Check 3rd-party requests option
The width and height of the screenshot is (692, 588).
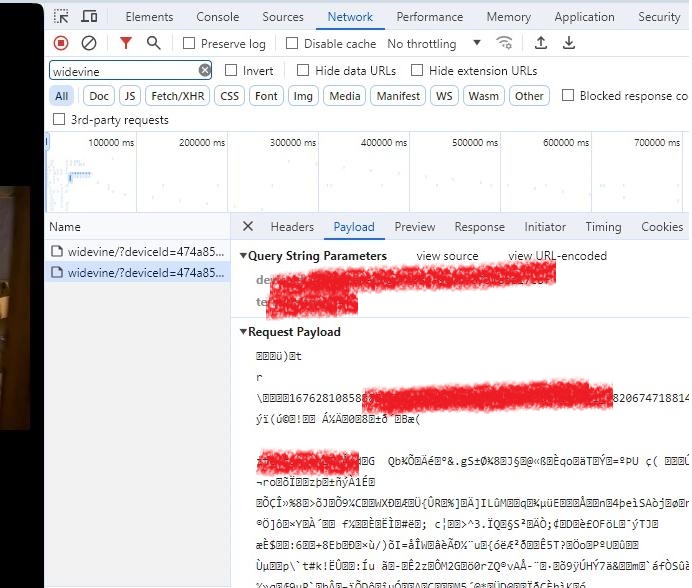click(59, 119)
